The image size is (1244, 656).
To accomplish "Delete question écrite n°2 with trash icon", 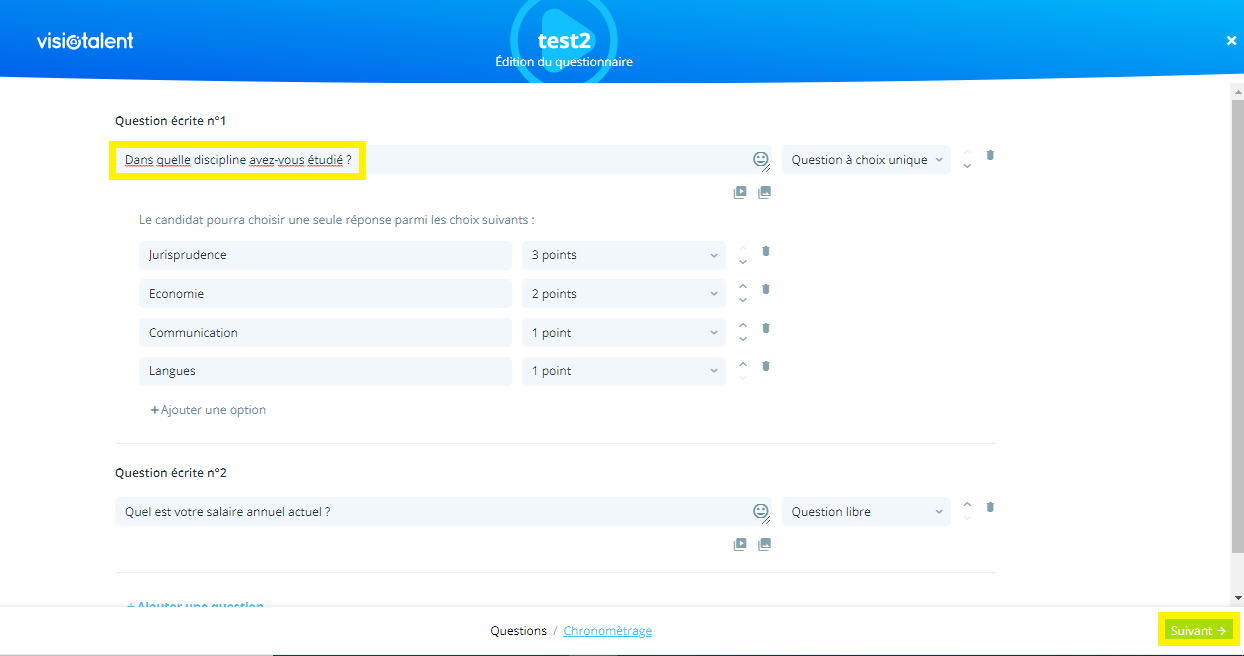I will tap(990, 507).
